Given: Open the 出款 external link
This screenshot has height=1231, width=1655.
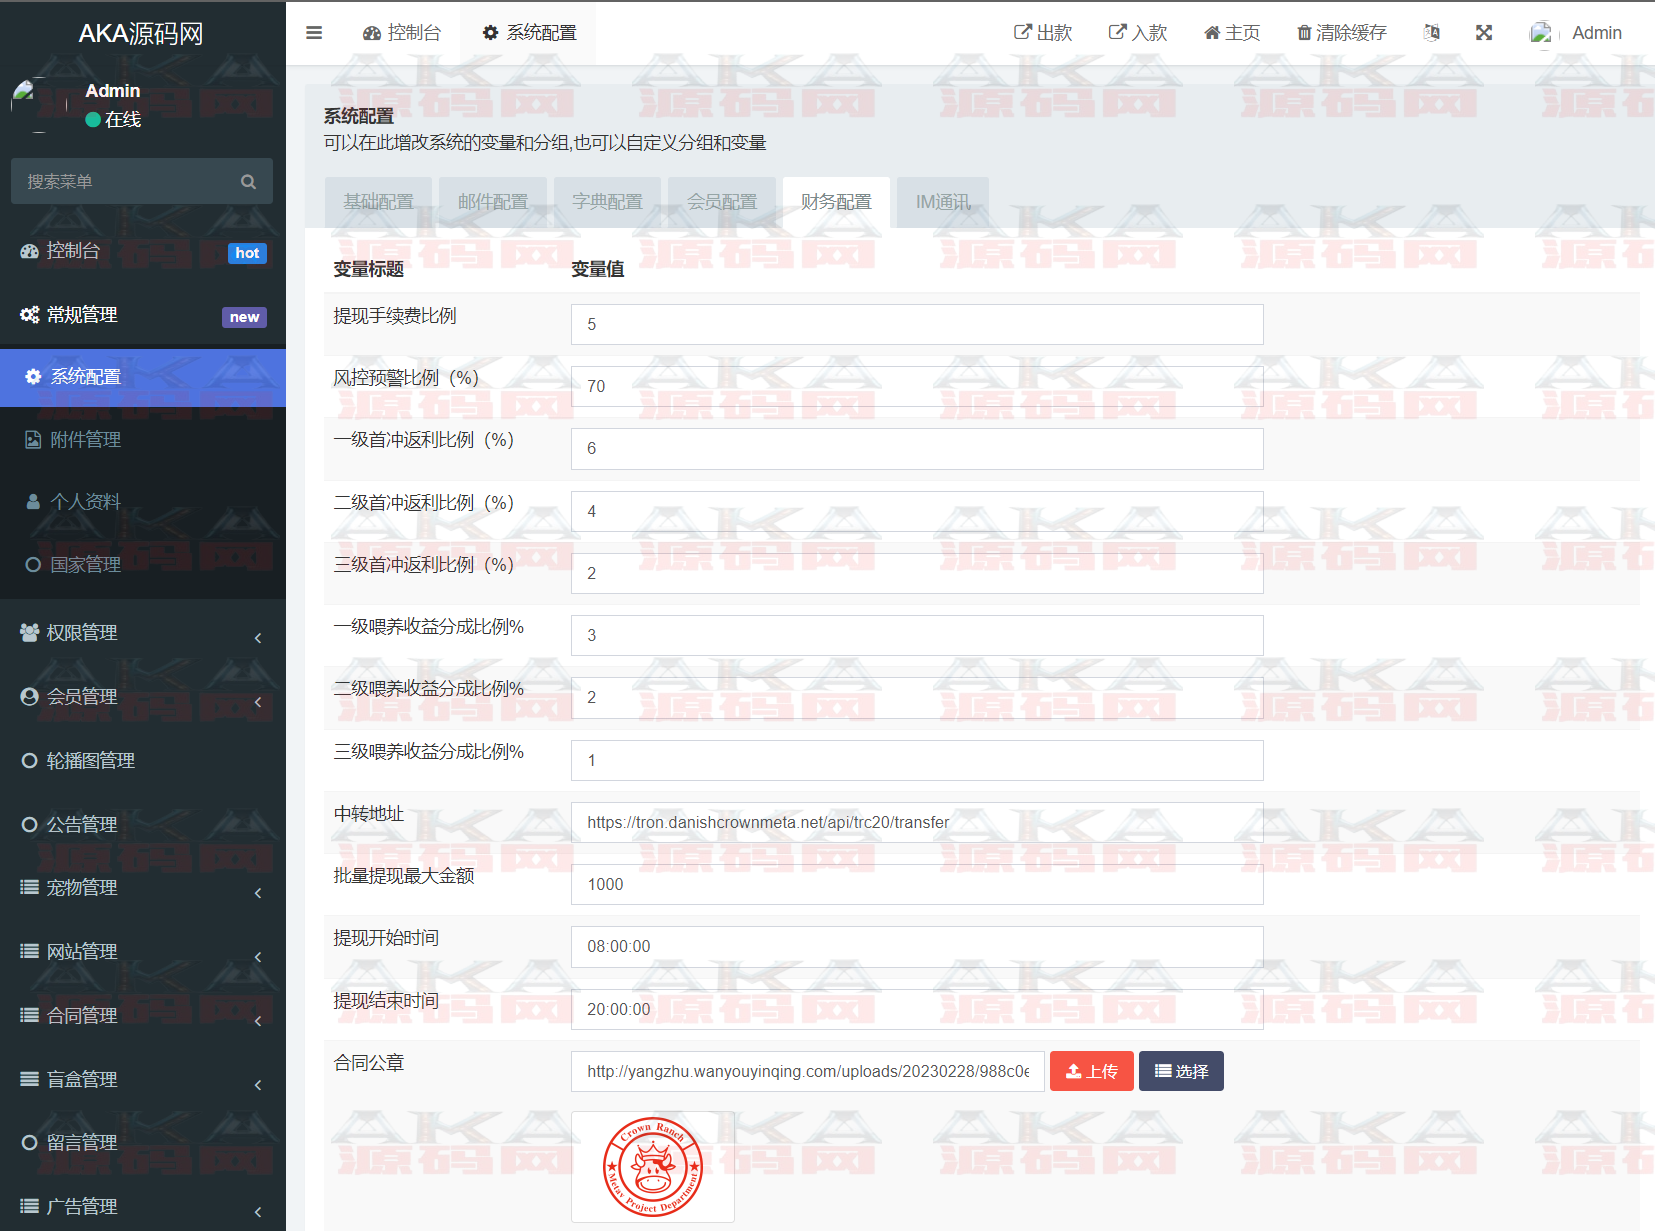Looking at the screenshot, I should pyautogui.click(x=1043, y=33).
